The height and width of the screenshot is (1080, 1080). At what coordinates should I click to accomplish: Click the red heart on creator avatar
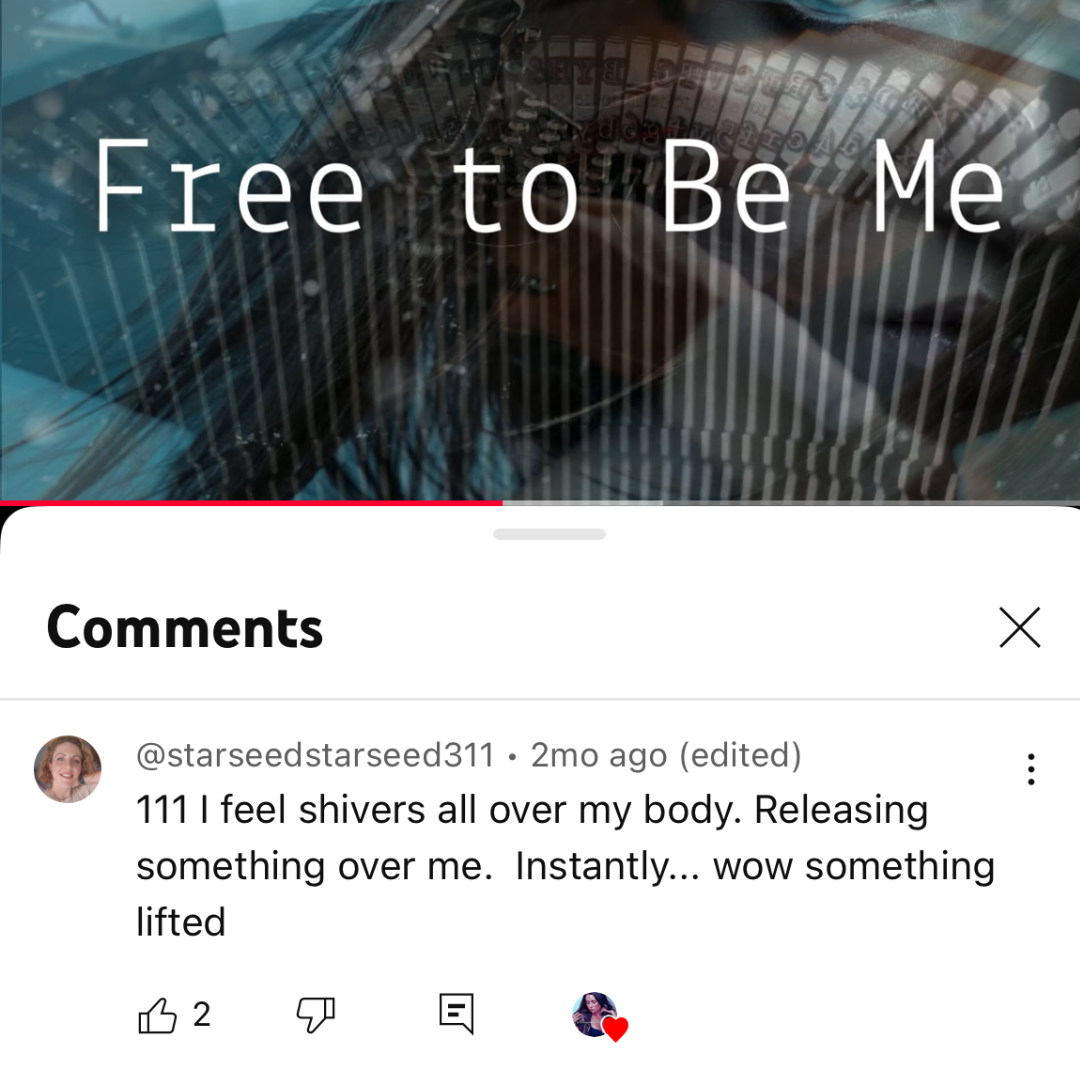click(x=616, y=1029)
